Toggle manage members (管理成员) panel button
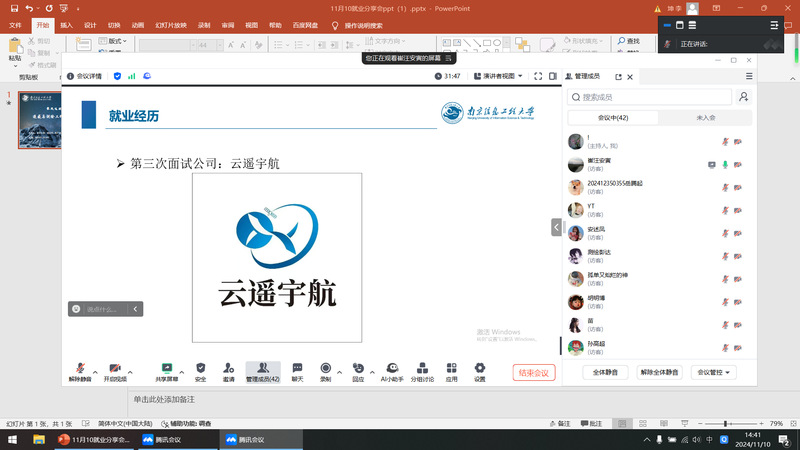The image size is (800, 450). pyautogui.click(x=263, y=372)
